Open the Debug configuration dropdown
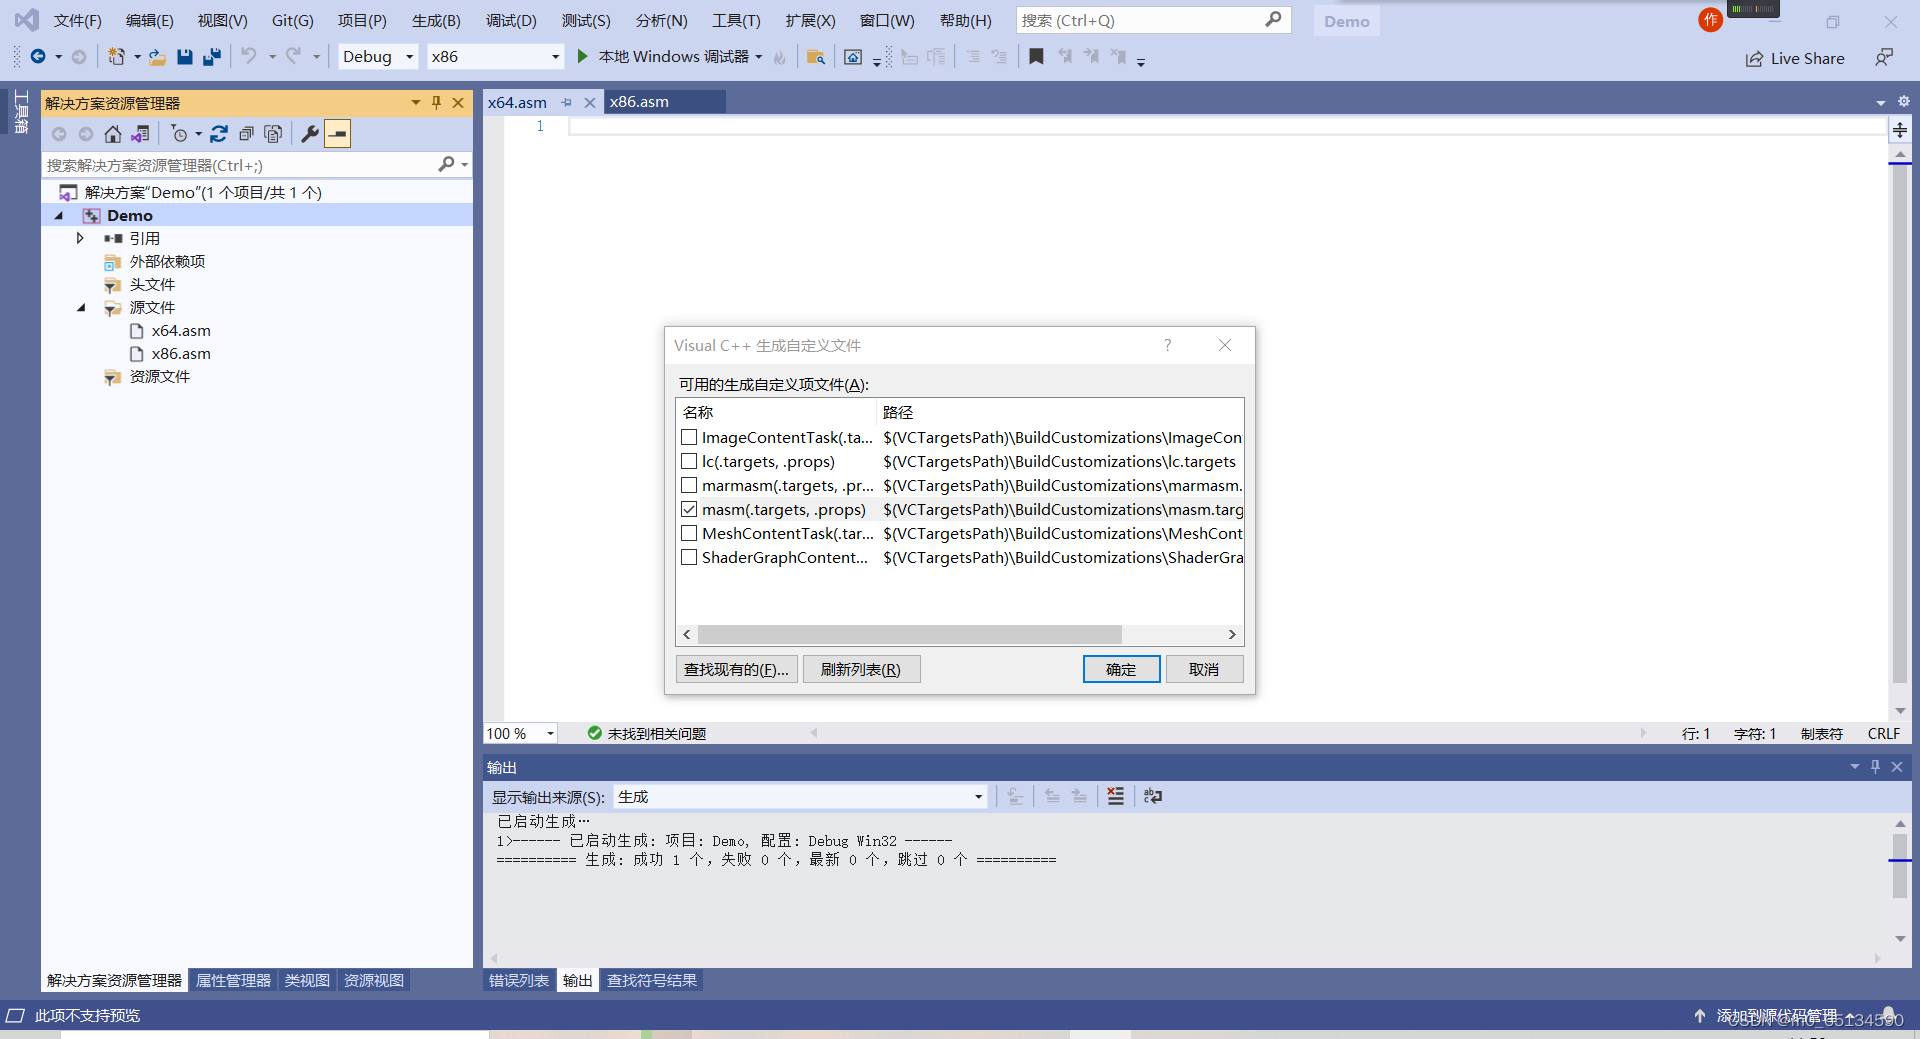Screen dimensions: 1920x1039 [409, 56]
